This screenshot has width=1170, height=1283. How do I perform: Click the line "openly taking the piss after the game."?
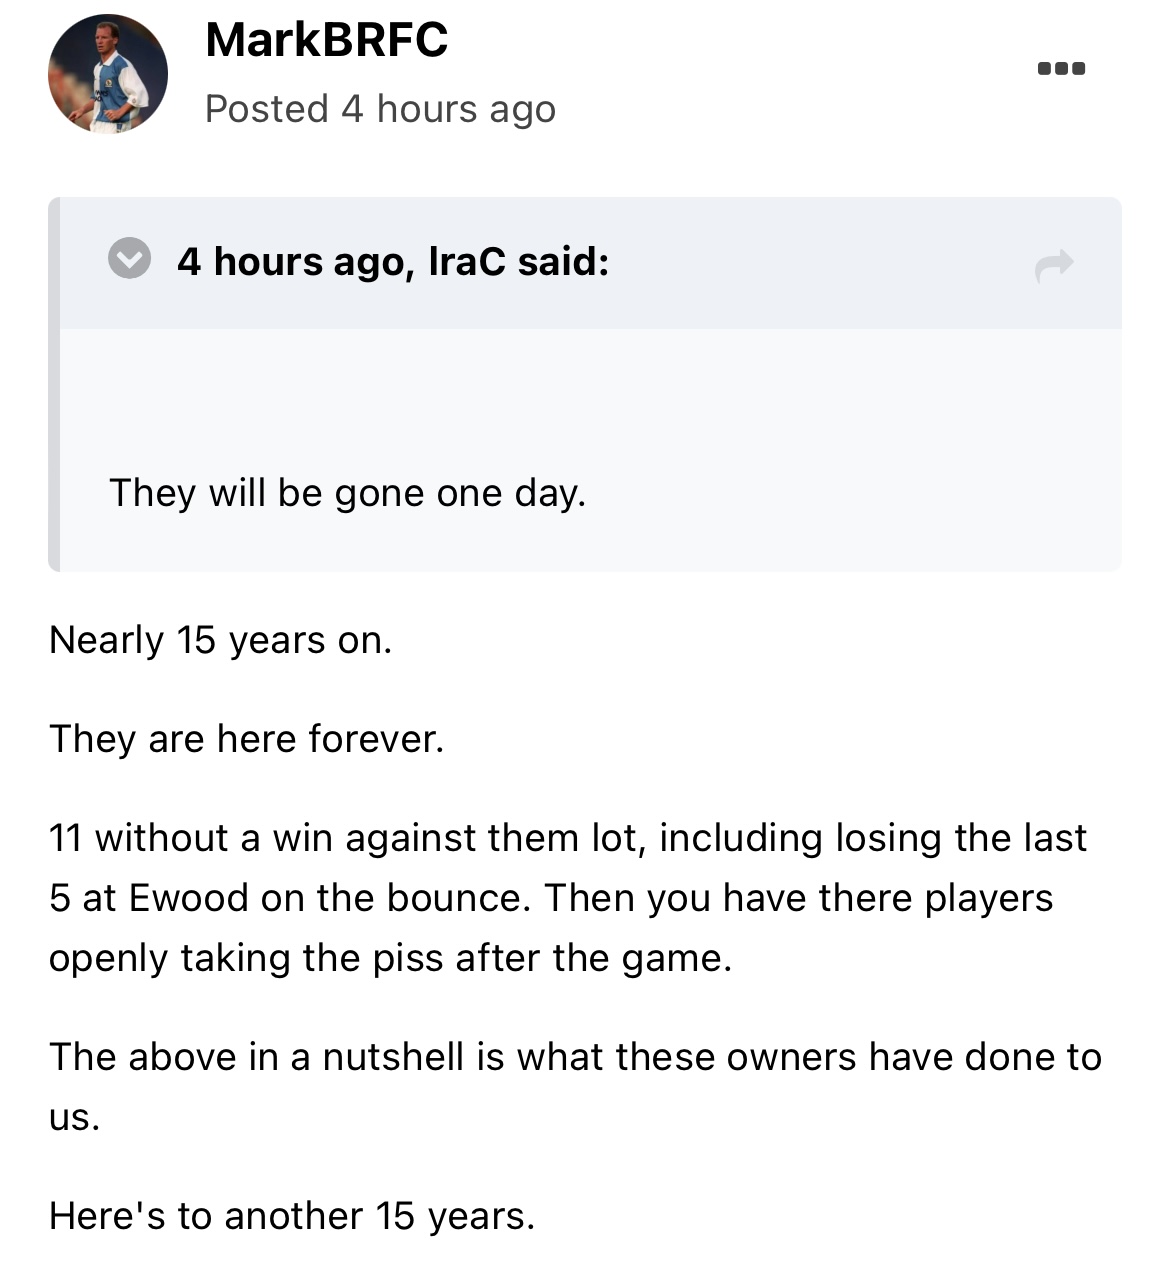point(390,958)
